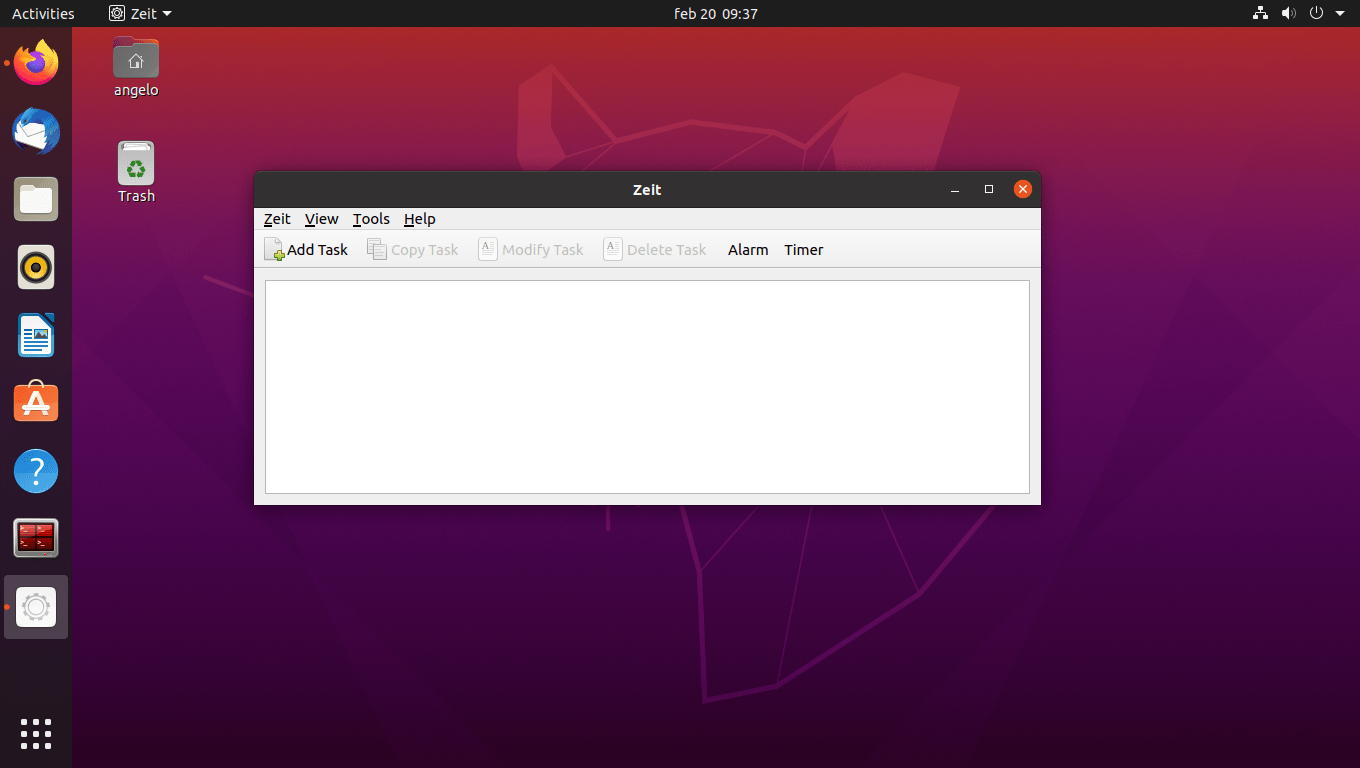
Task: Close the Zeit window
Action: [1022, 189]
